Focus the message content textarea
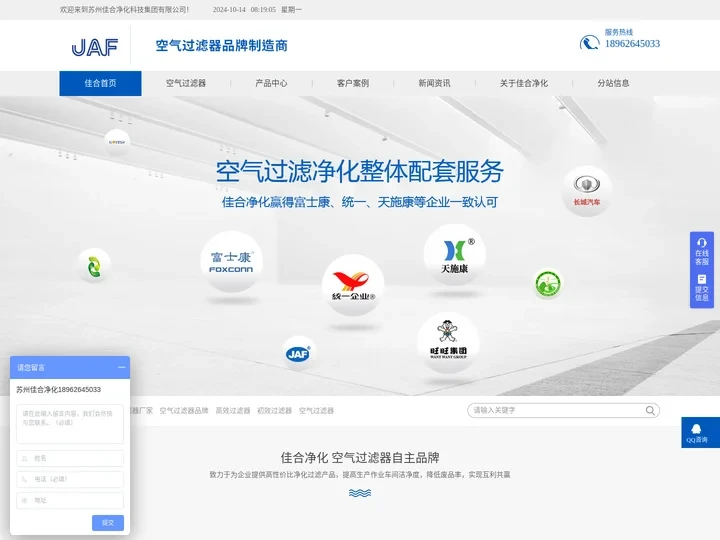 pyautogui.click(x=70, y=424)
